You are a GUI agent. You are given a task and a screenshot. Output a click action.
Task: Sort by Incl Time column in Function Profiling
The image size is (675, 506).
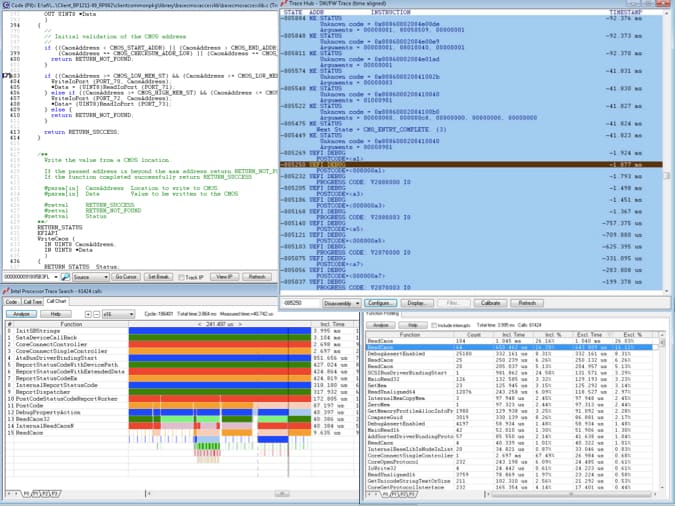[x=513, y=335]
